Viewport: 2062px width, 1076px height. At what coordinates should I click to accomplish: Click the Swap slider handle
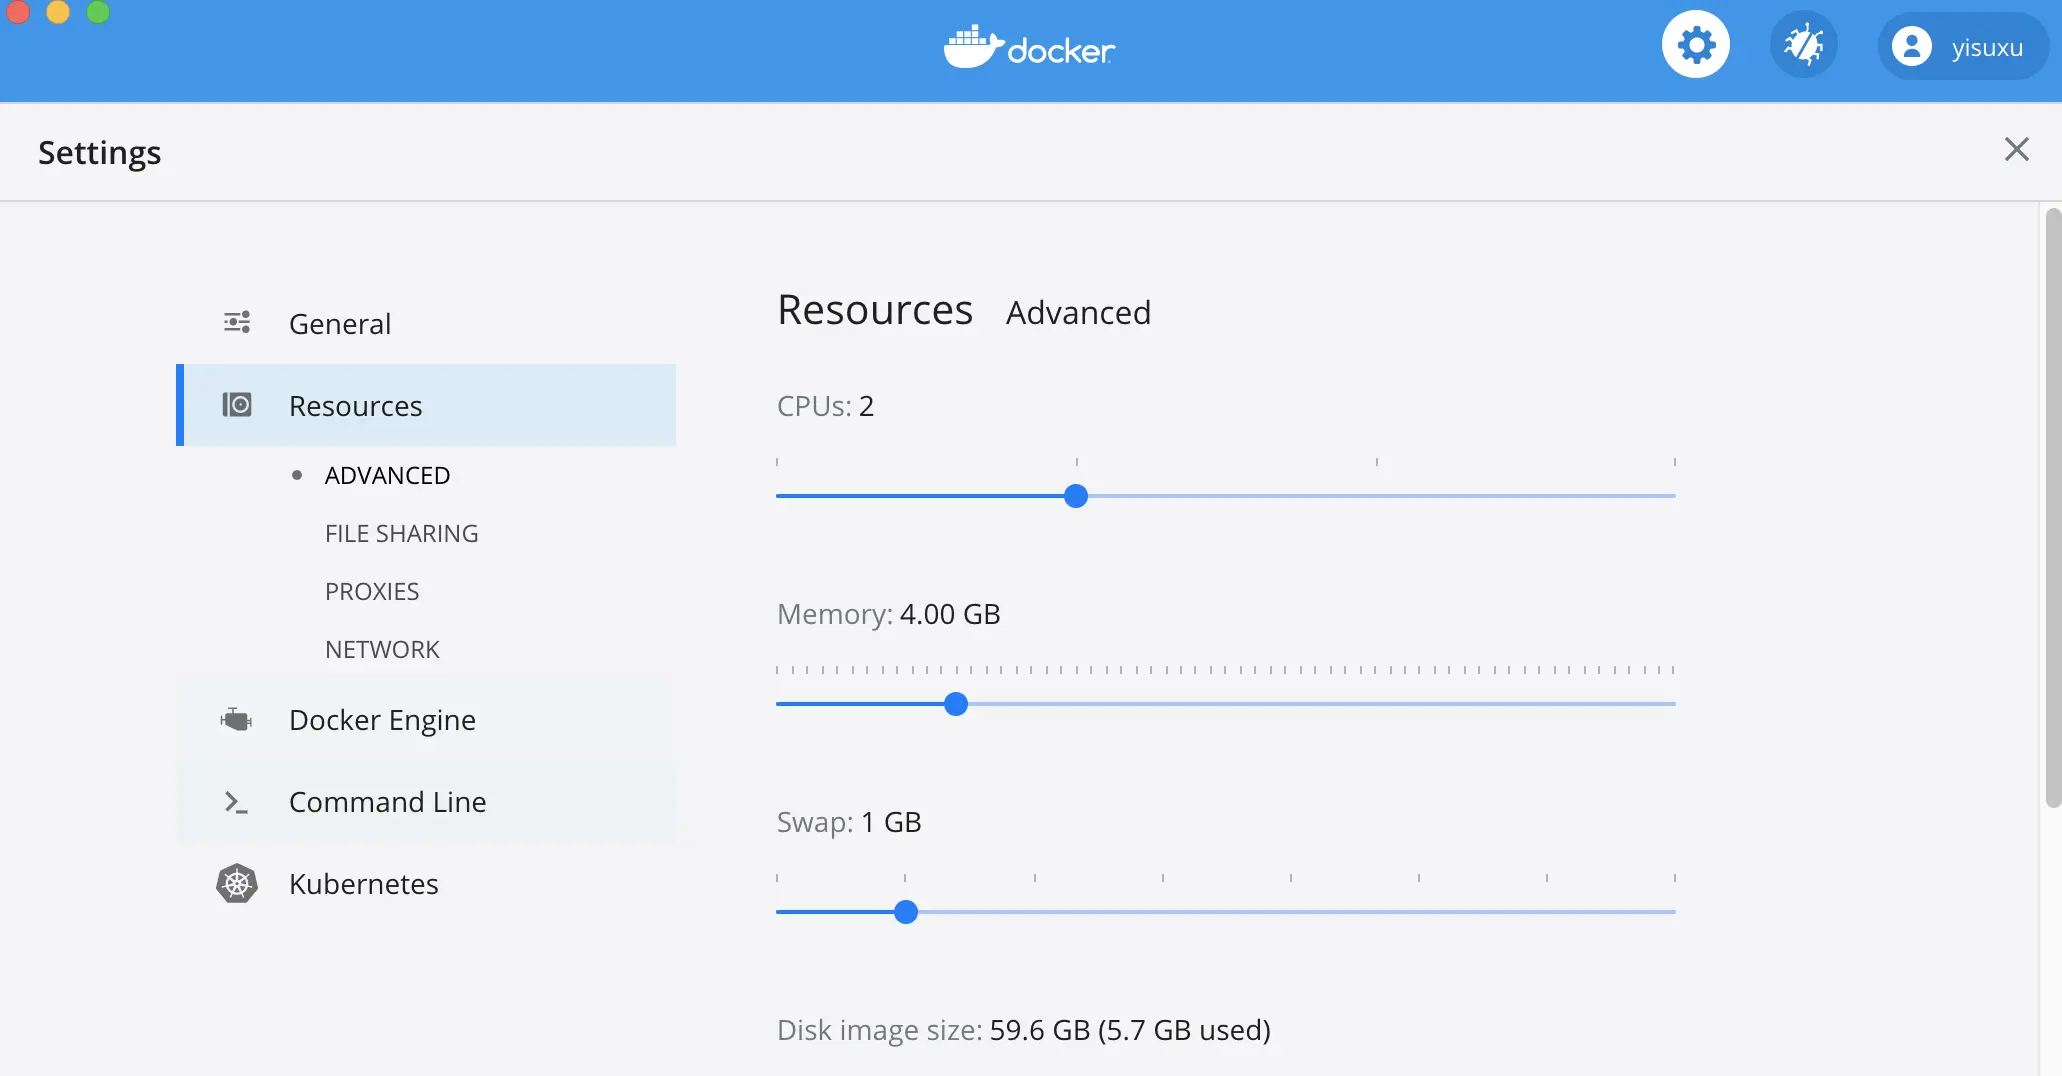pos(906,912)
